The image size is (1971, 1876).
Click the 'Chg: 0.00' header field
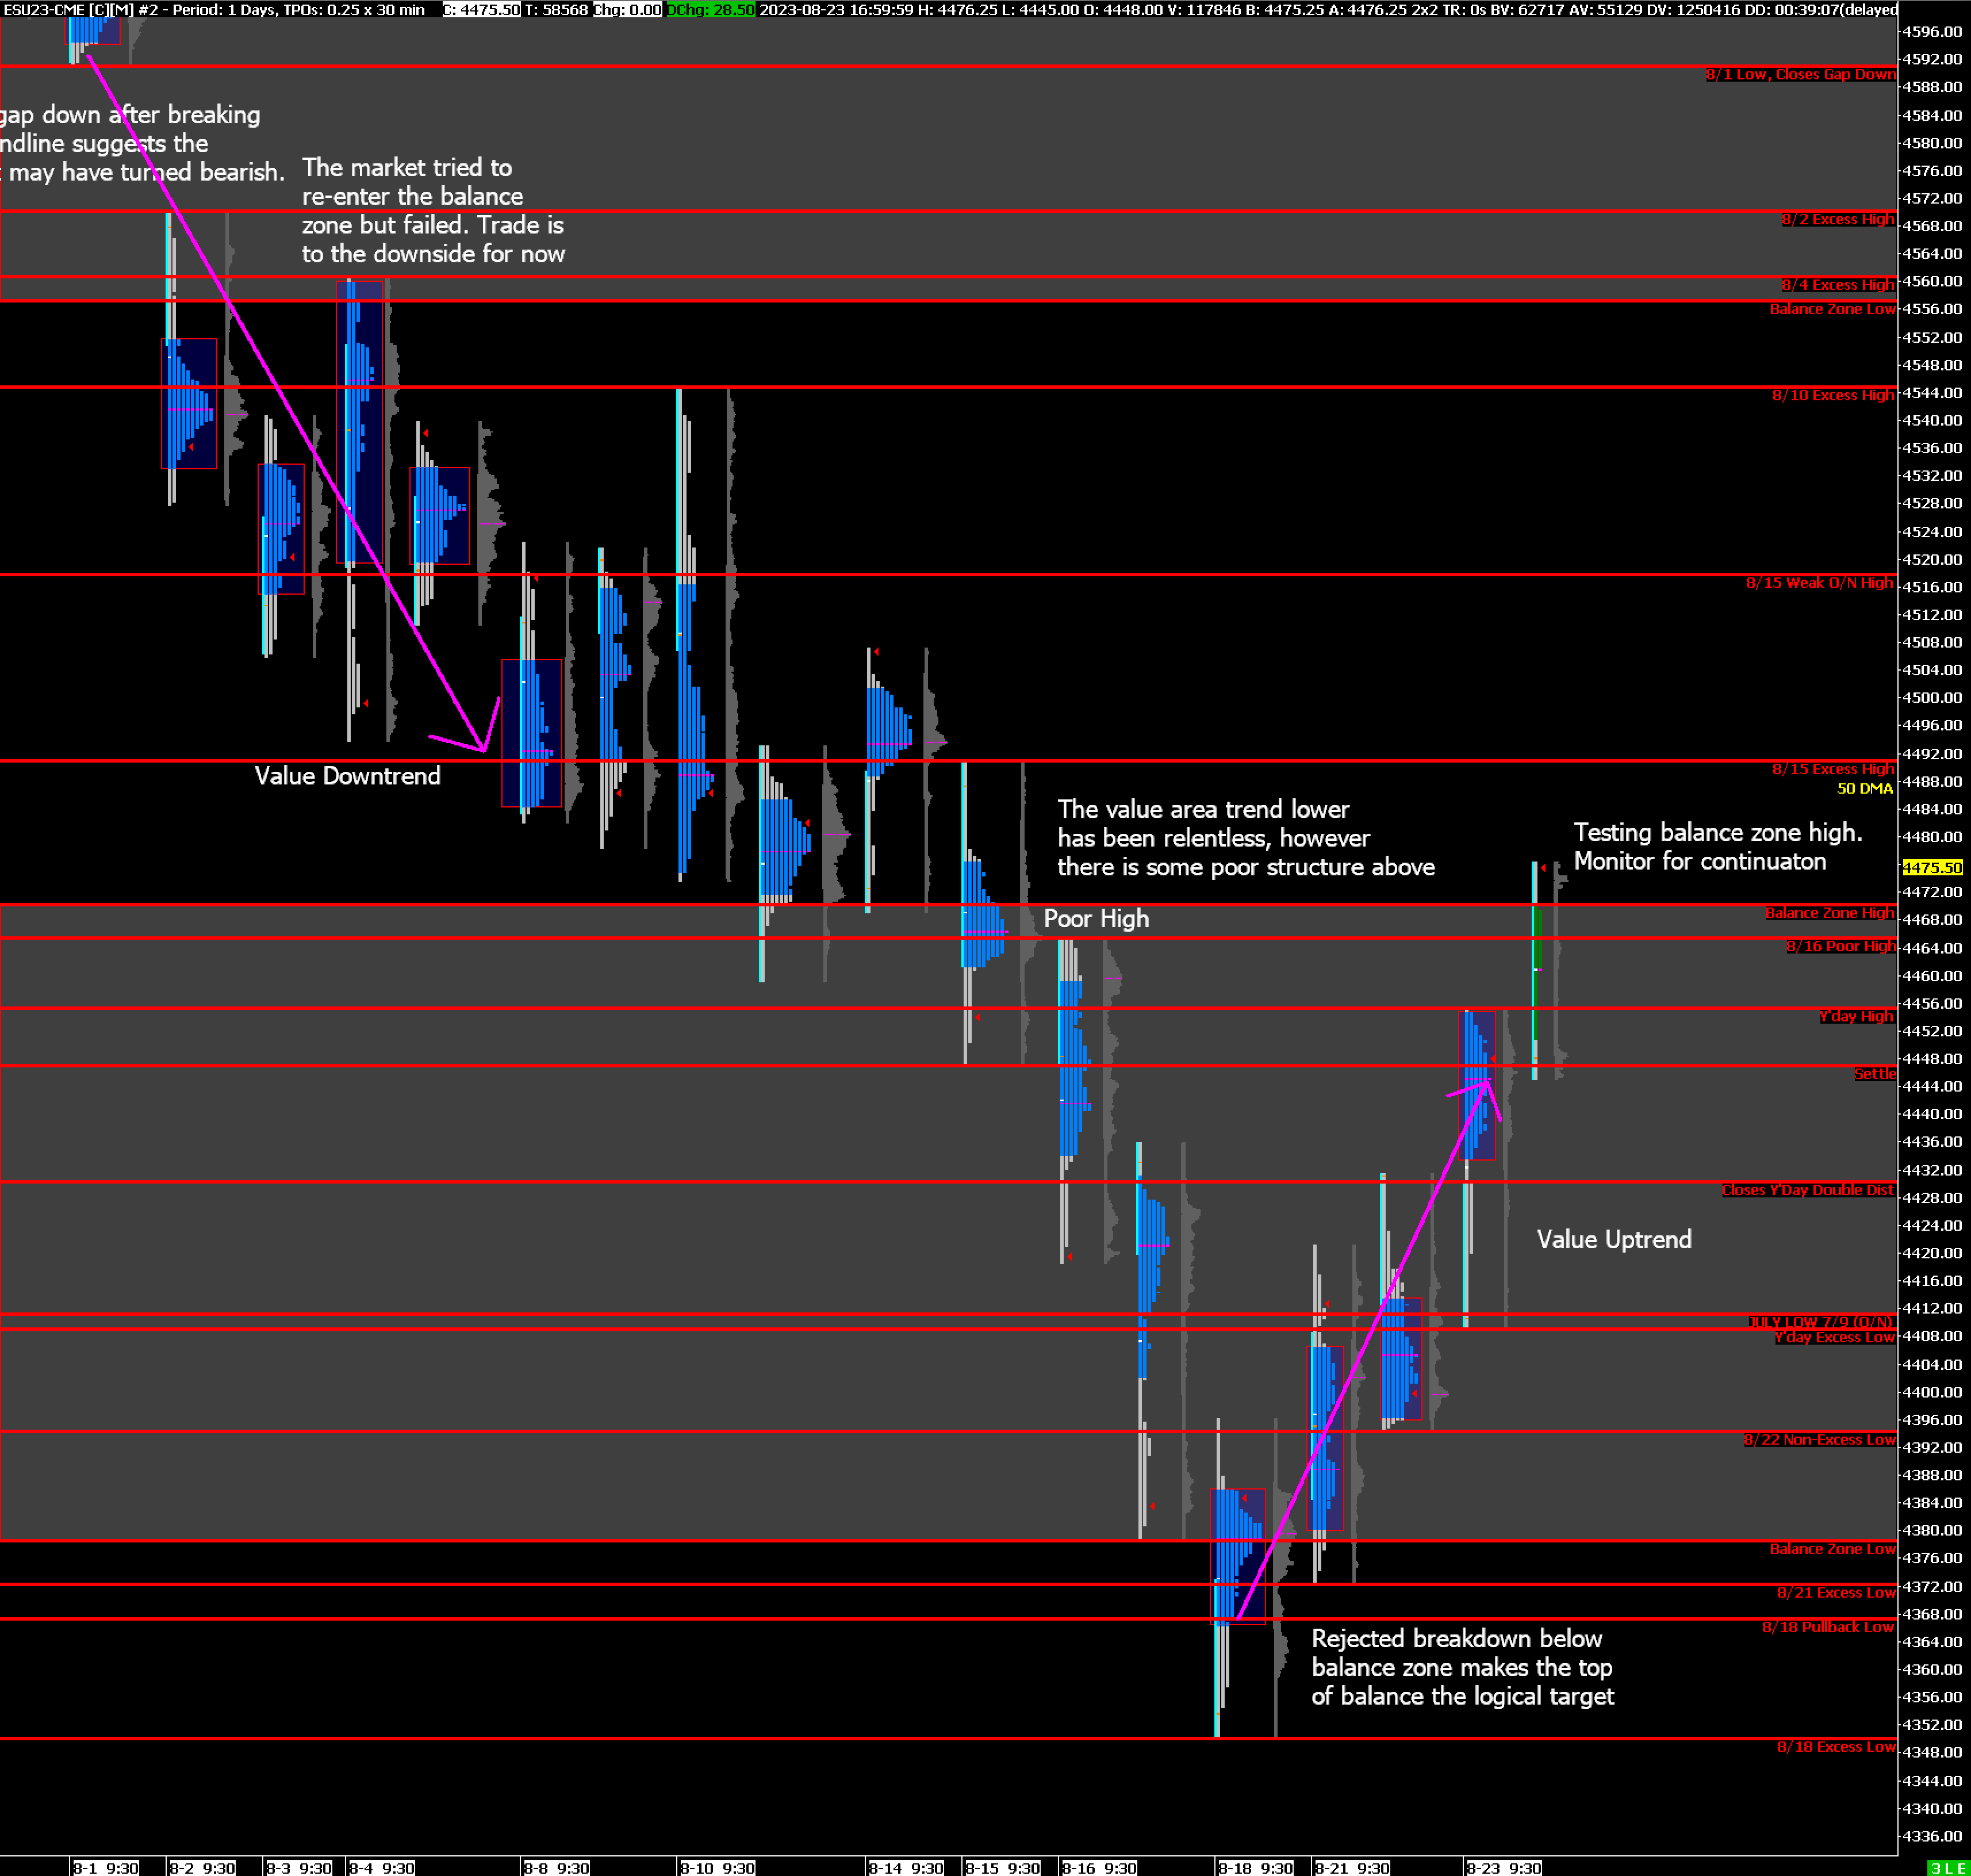628,9
